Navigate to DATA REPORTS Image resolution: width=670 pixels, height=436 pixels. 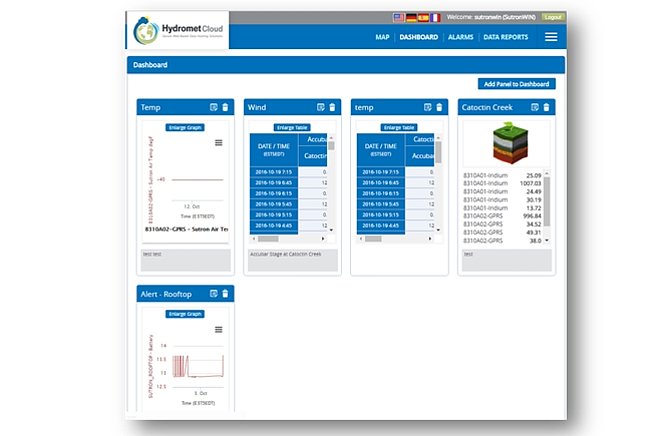pyautogui.click(x=506, y=37)
